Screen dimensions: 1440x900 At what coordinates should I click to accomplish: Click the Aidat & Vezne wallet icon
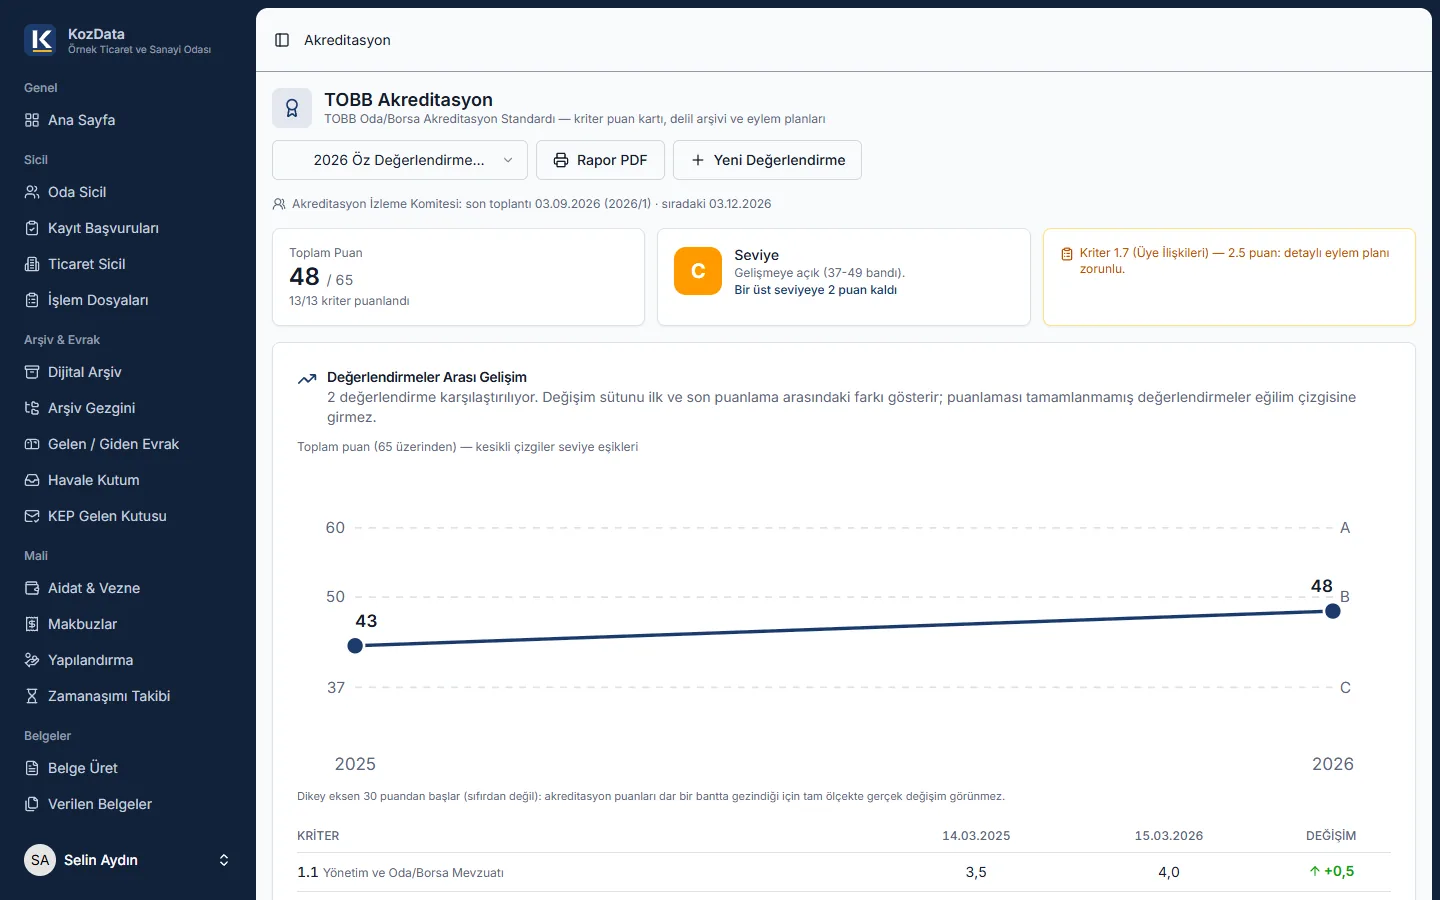(32, 588)
